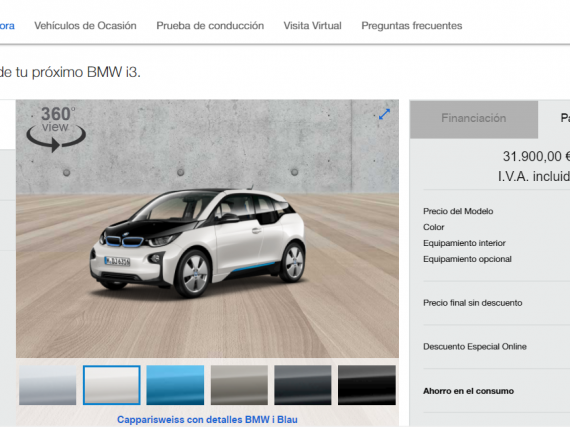This screenshot has width=570, height=427.
Task: Expand car image to fullscreen via blue arrow icon
Action: [x=384, y=114]
